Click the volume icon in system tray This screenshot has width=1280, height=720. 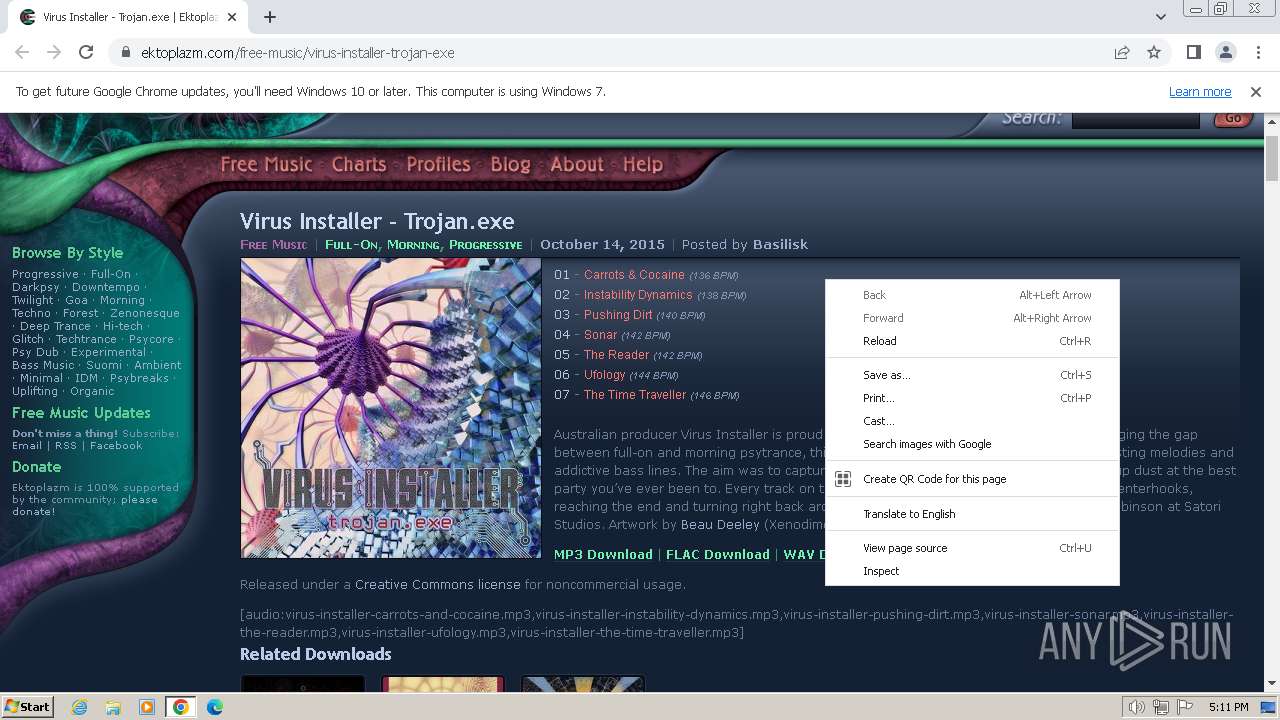[x=1136, y=707]
